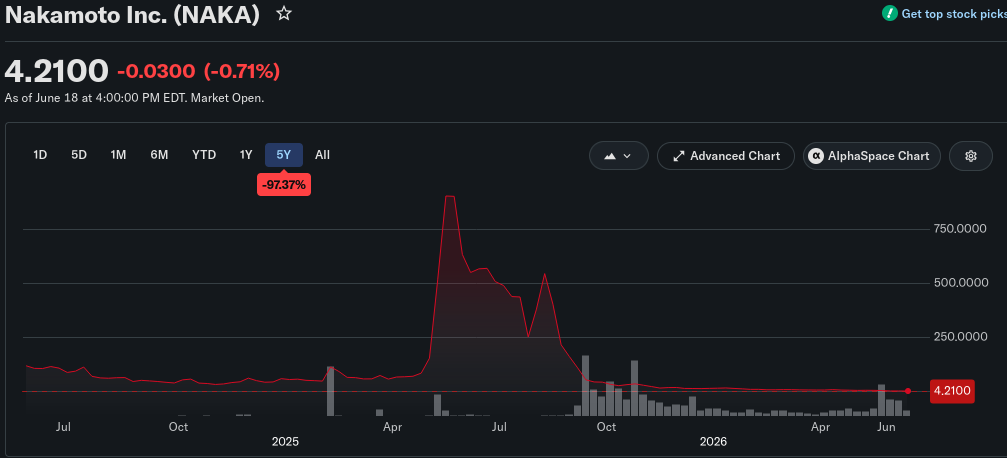Add NAKA to watchlist with star icon
Viewport: 1007px width, 458px height.
click(284, 13)
